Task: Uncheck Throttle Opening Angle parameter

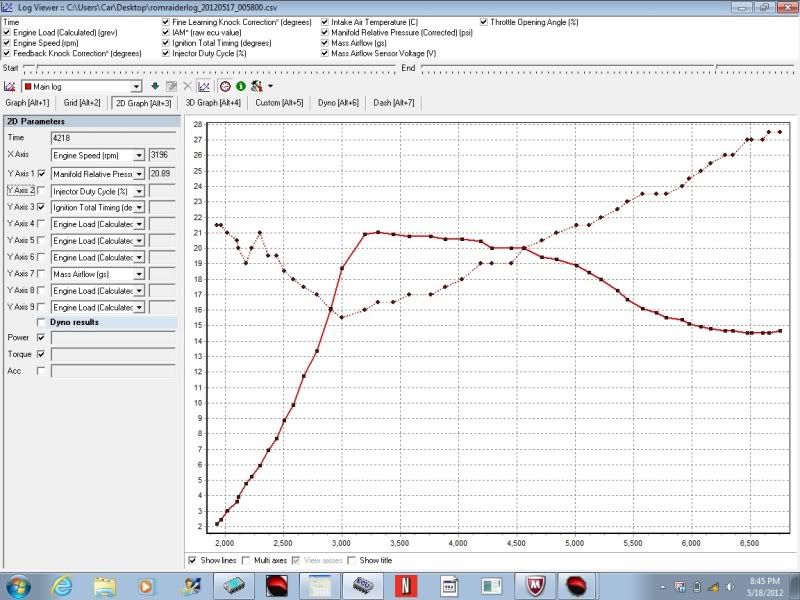Action: tap(485, 21)
